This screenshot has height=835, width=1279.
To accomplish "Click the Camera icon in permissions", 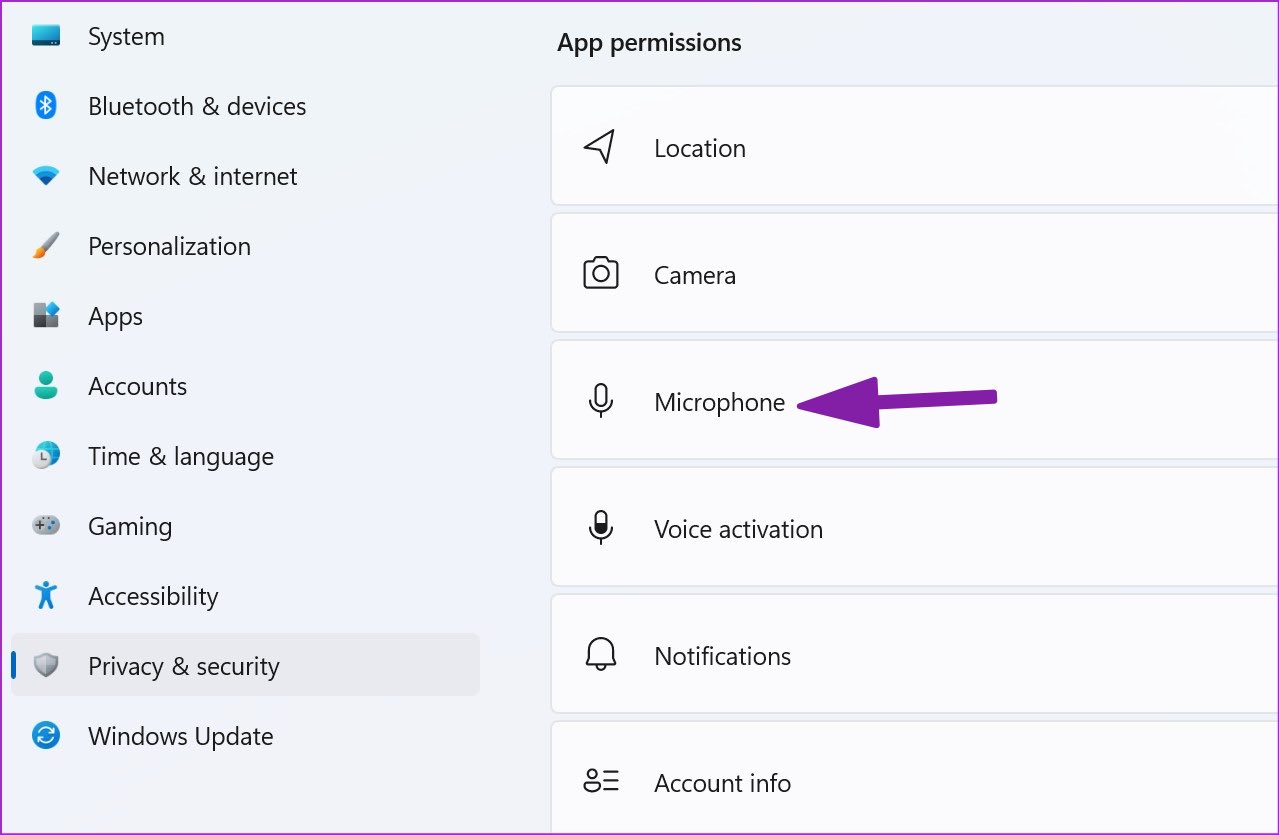I will tap(600, 274).
